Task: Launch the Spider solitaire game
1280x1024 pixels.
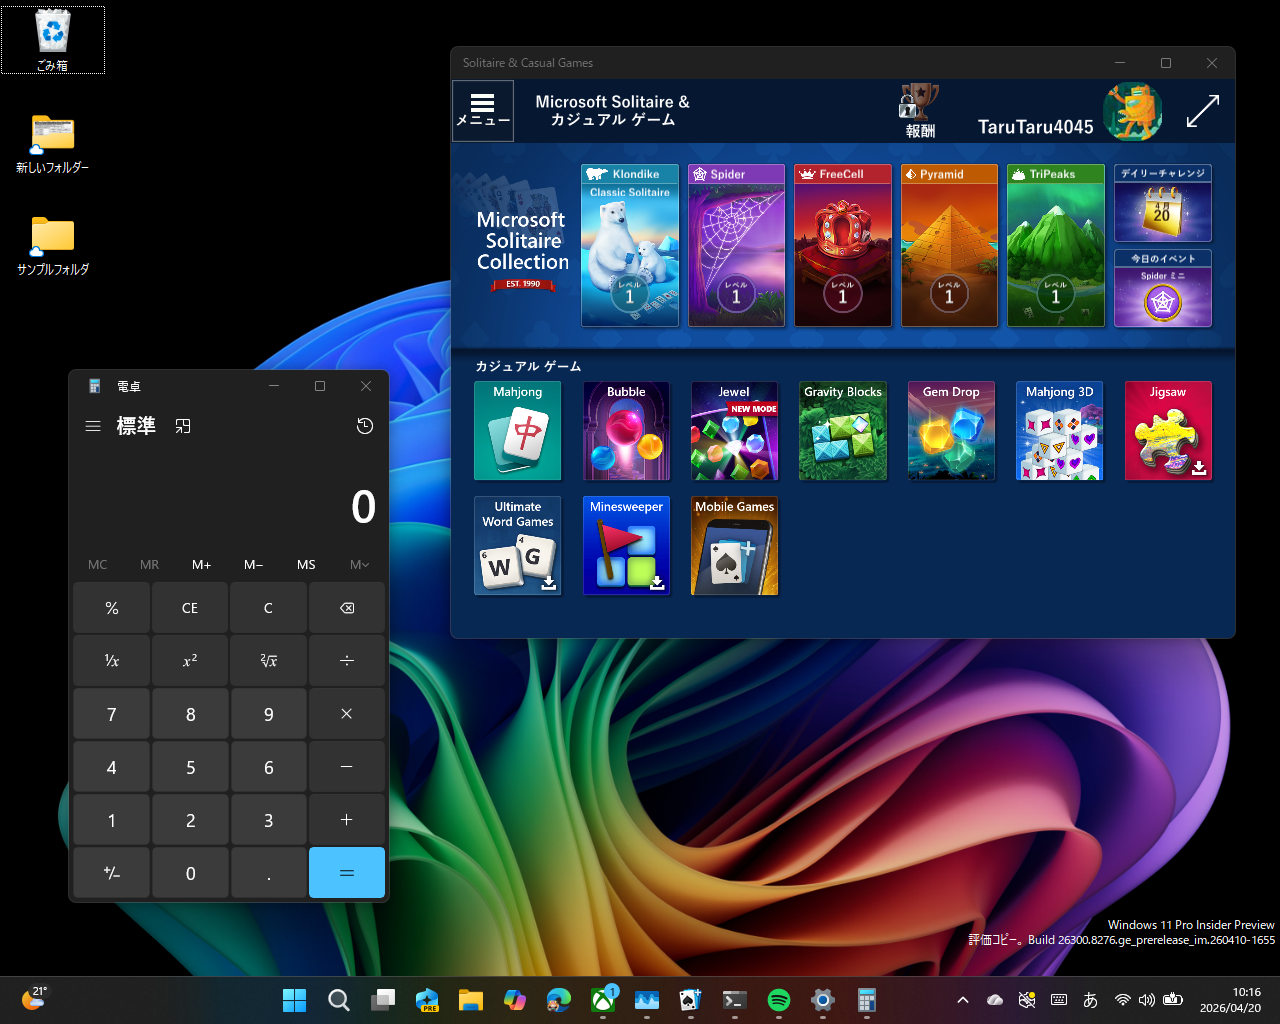Action: pyautogui.click(x=736, y=244)
